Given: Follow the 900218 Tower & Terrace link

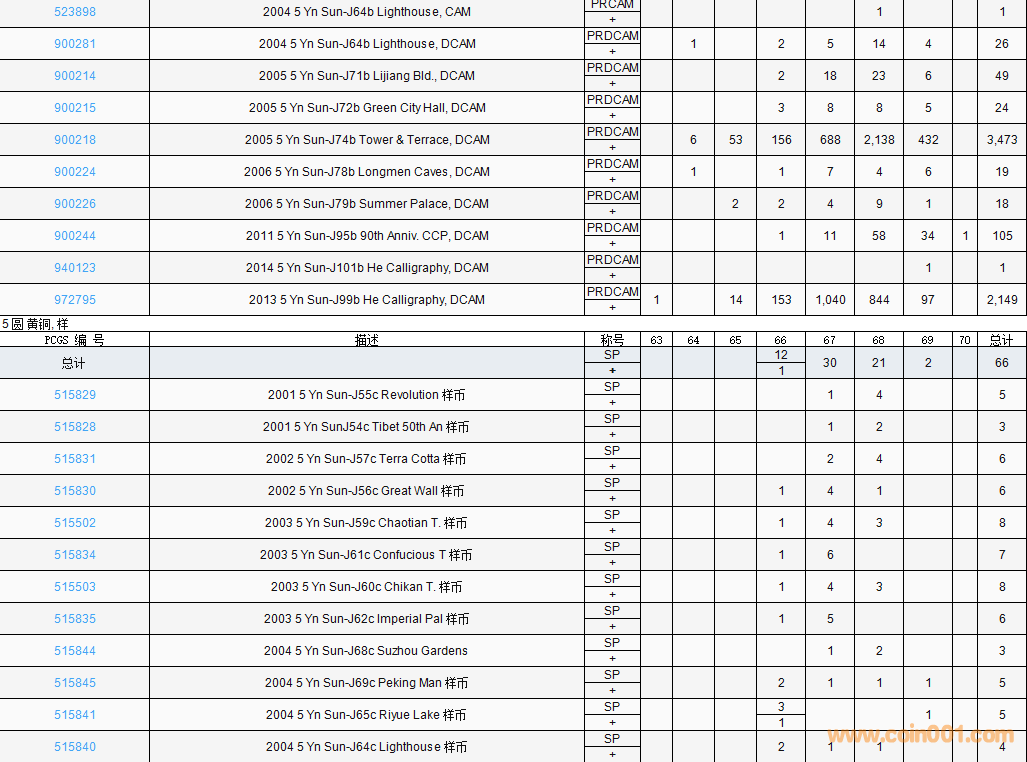Looking at the screenshot, I should pyautogui.click(x=75, y=140).
